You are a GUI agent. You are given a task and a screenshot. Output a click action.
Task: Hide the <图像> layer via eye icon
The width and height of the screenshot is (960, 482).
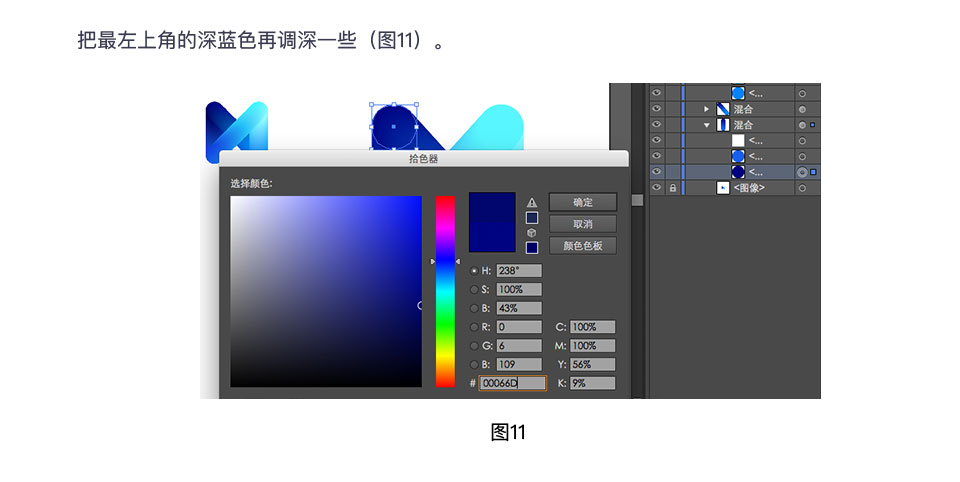point(656,188)
